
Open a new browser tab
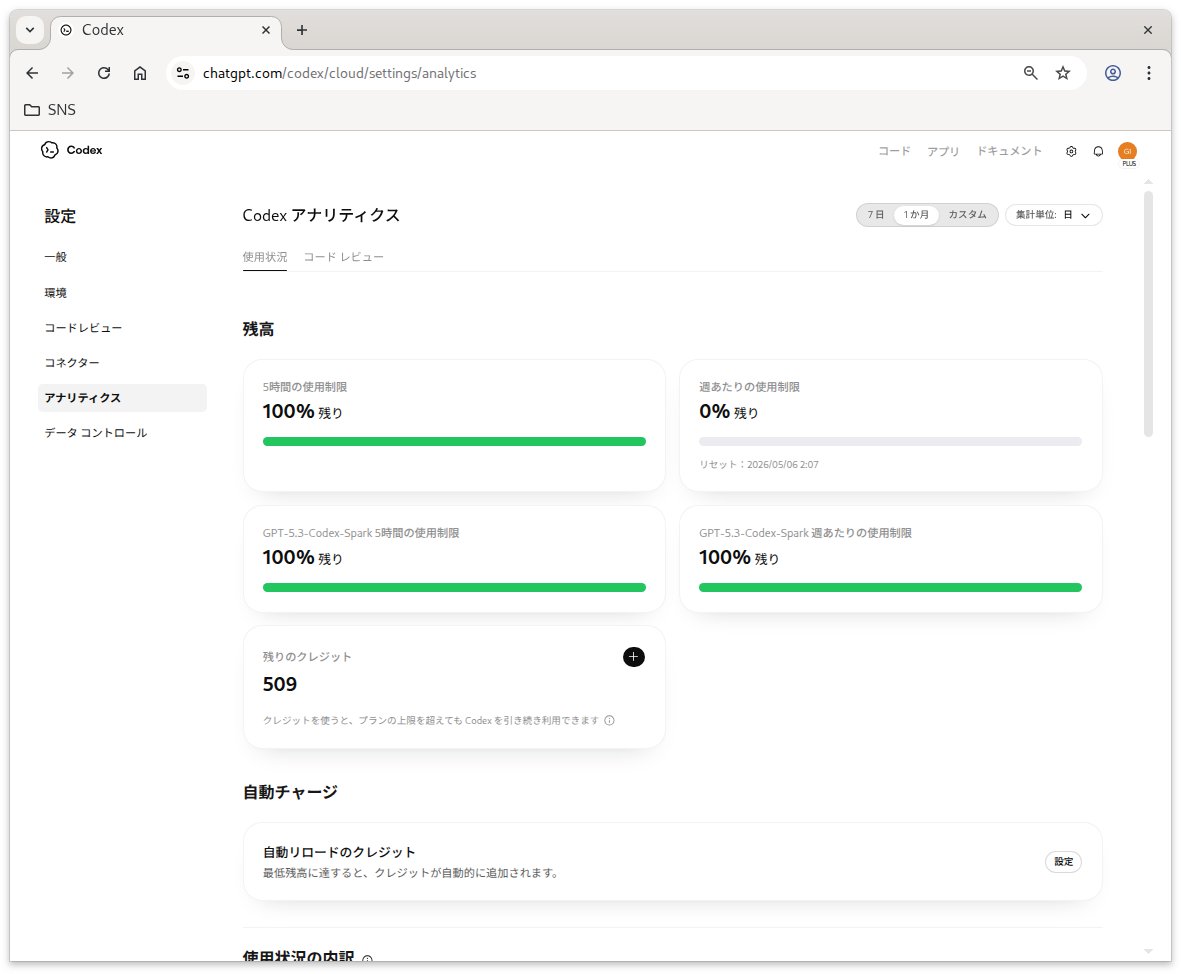[302, 30]
